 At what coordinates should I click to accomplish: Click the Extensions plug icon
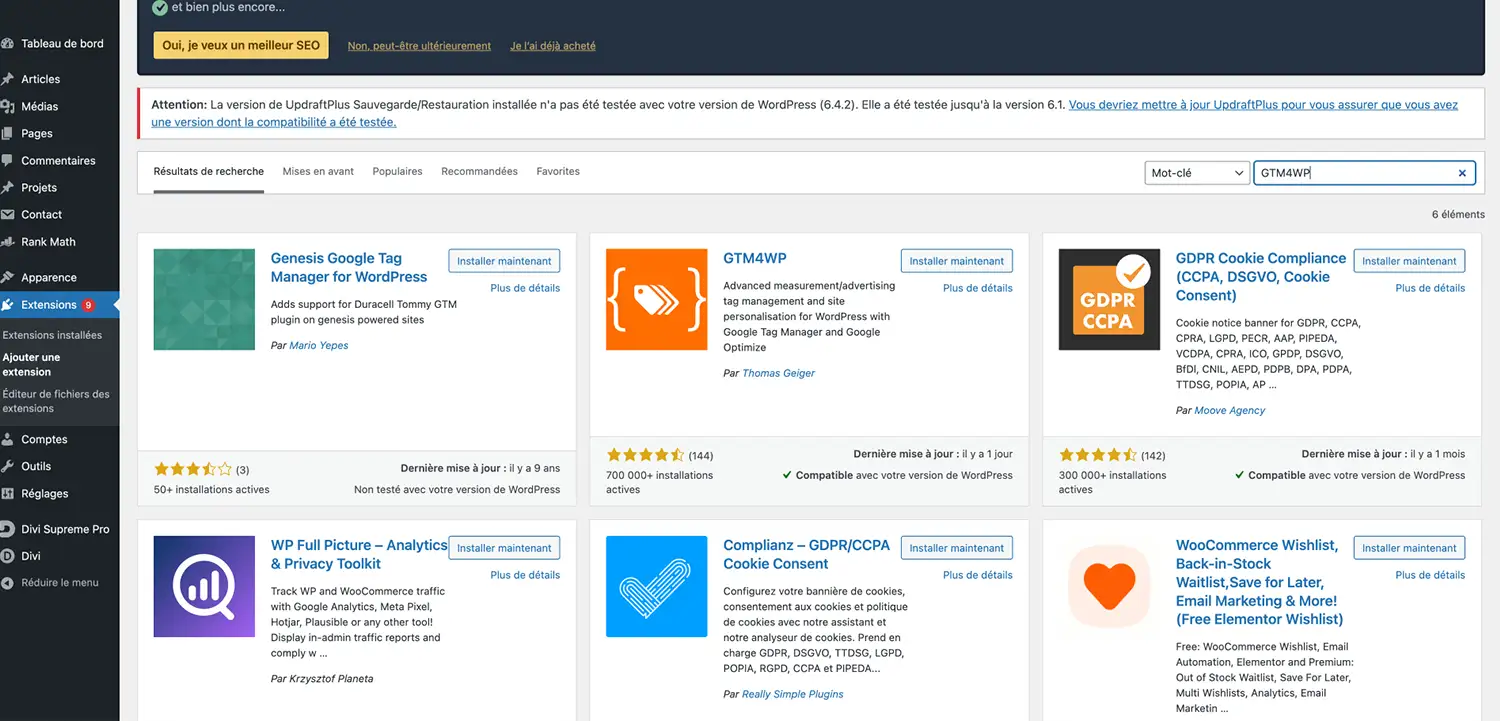[8, 305]
